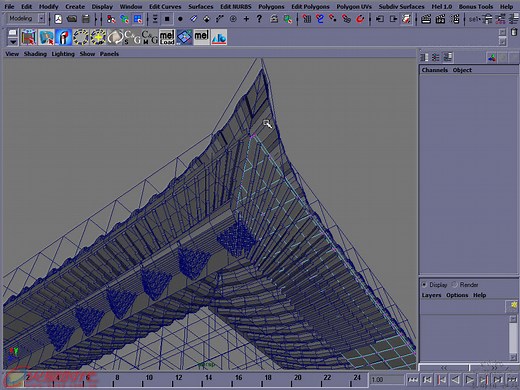The width and height of the screenshot is (520, 390).
Task: Open the Polygon UVs menu
Action: (x=354, y=6)
